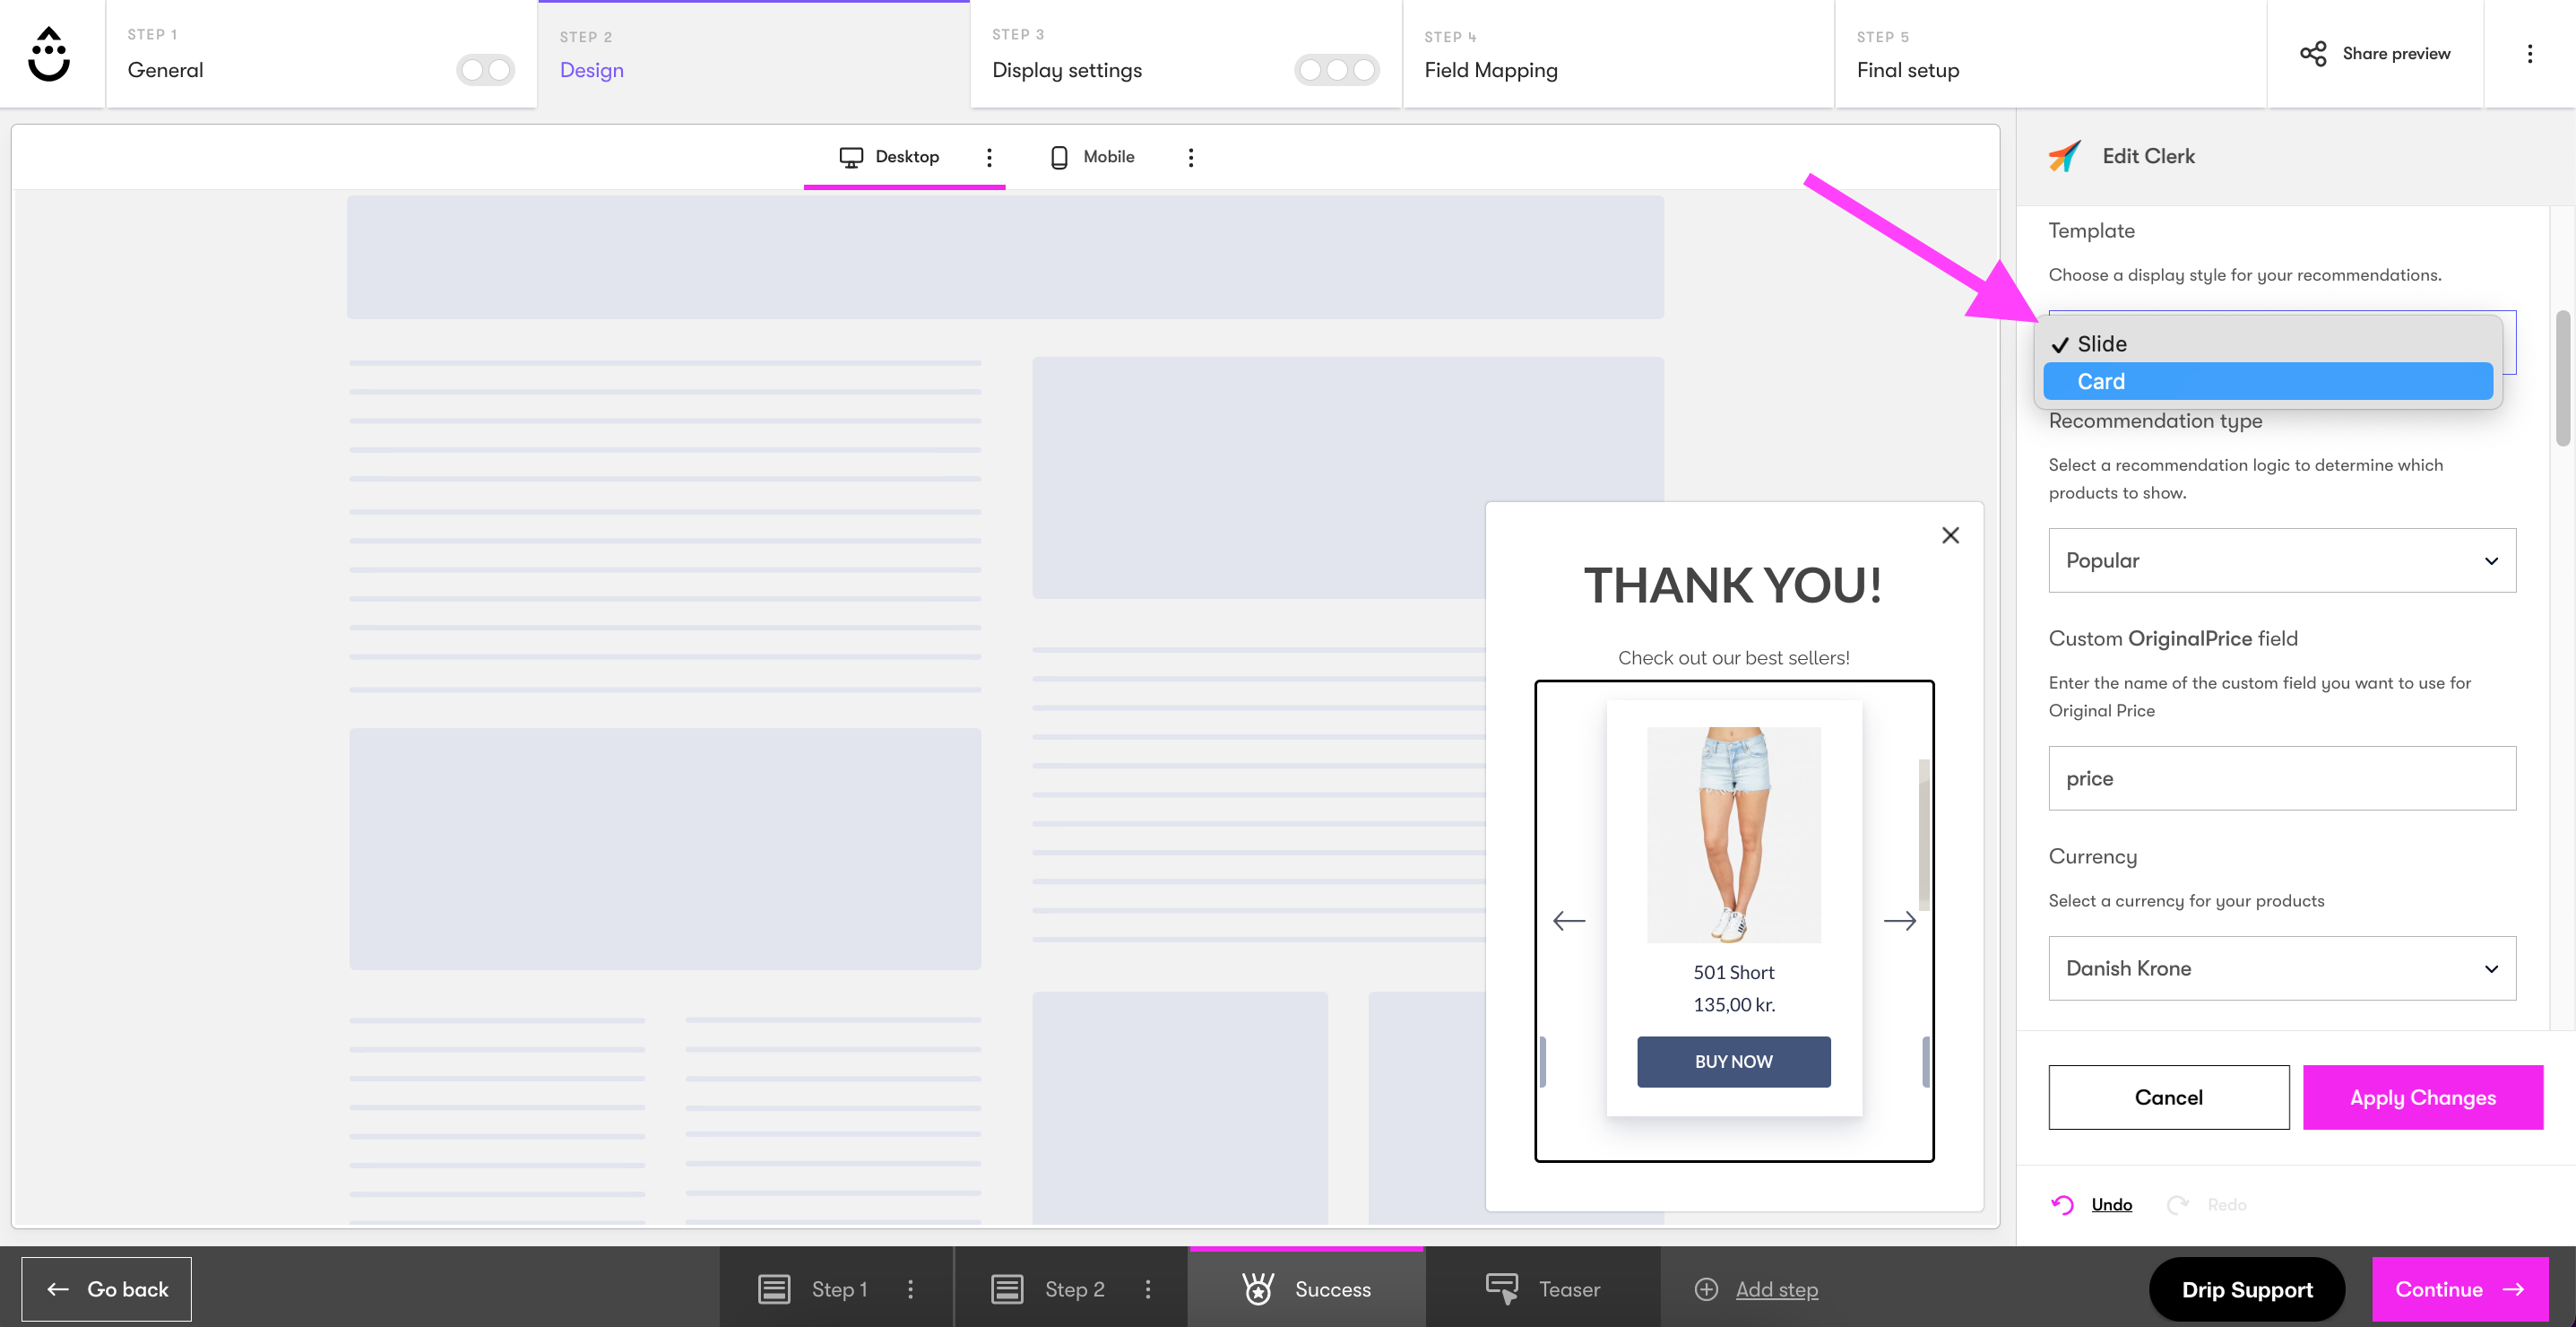2576x1327 pixels.
Task: Go to Step 4 Field Mapping
Action: 1618,54
